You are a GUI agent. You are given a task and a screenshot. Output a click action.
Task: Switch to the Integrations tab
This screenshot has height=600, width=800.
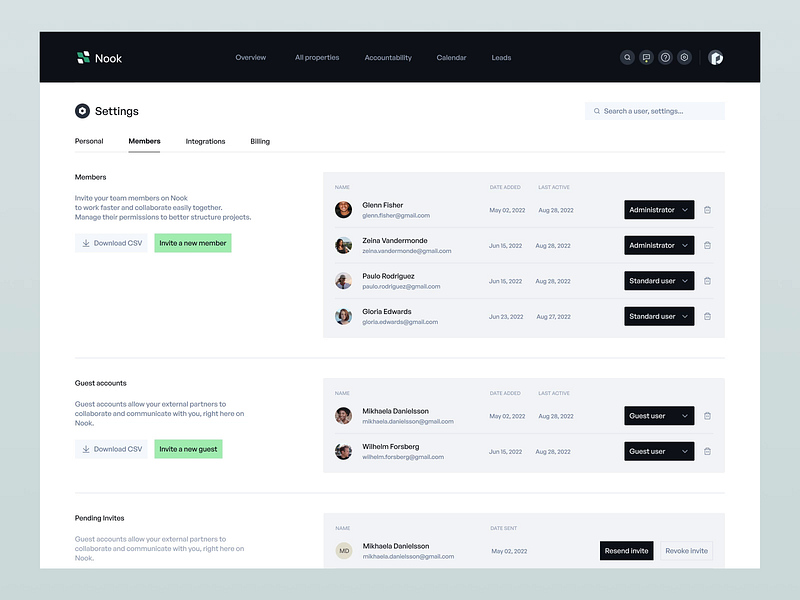point(205,141)
